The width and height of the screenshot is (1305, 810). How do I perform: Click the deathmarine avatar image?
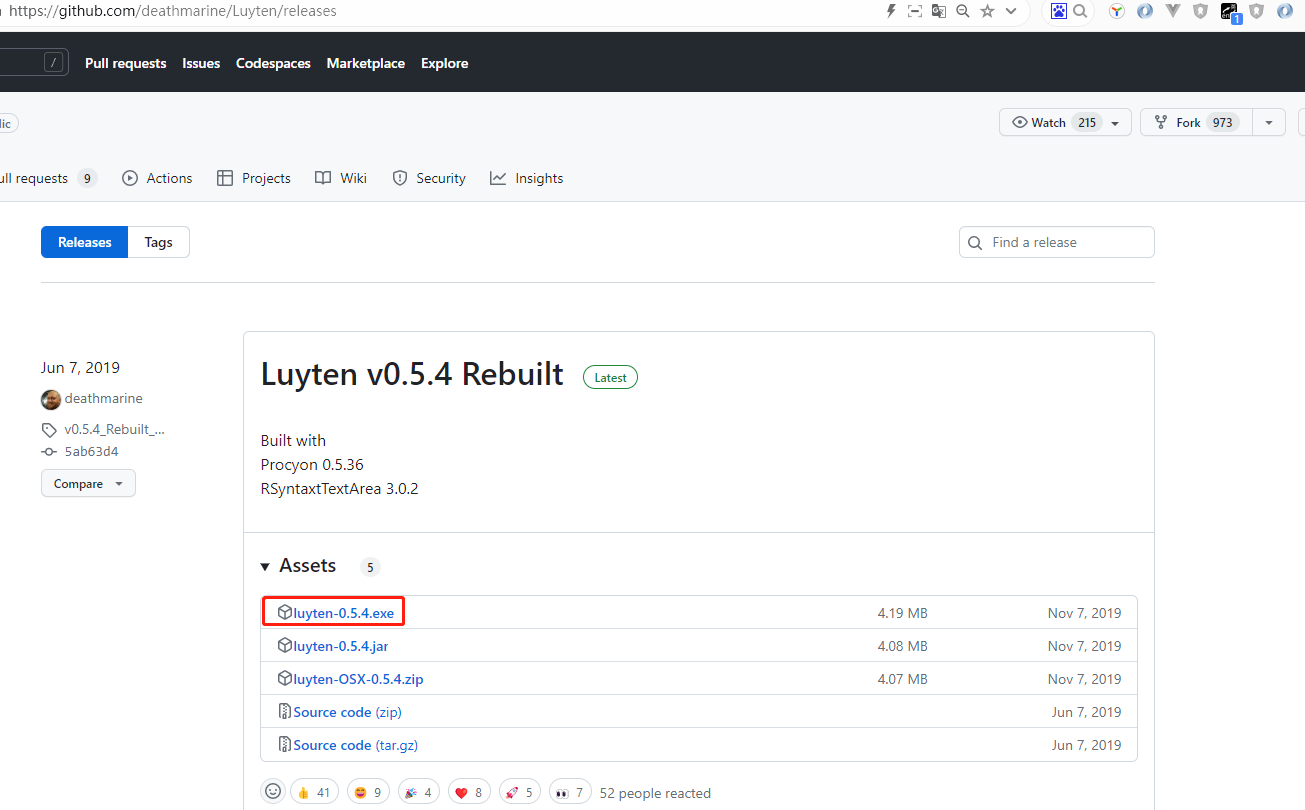tap(51, 399)
